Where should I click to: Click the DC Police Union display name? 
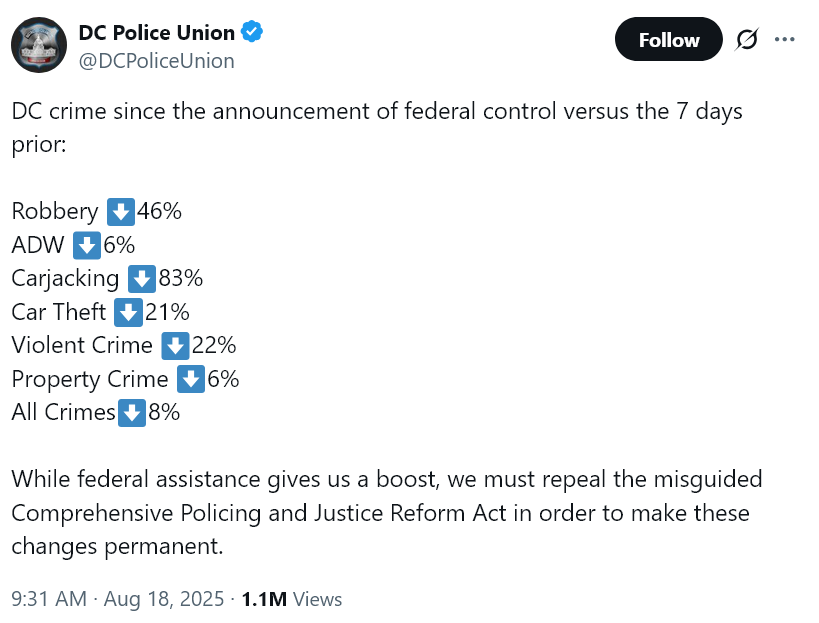pyautogui.click(x=156, y=32)
